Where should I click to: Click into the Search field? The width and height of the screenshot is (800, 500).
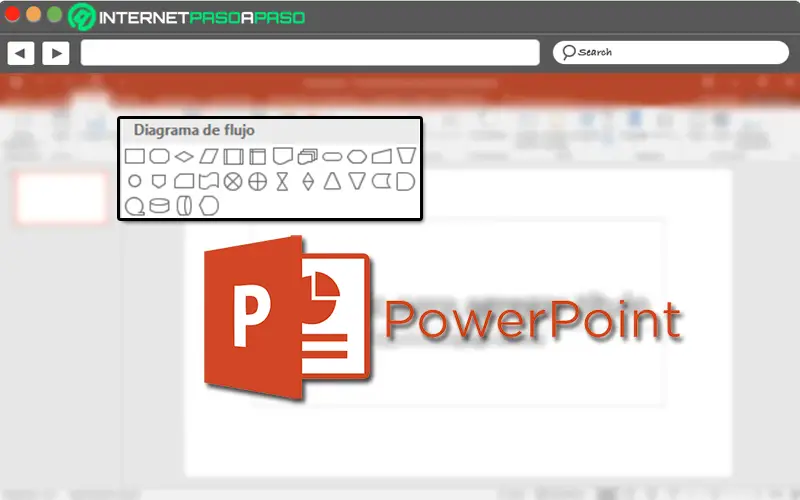[671, 52]
